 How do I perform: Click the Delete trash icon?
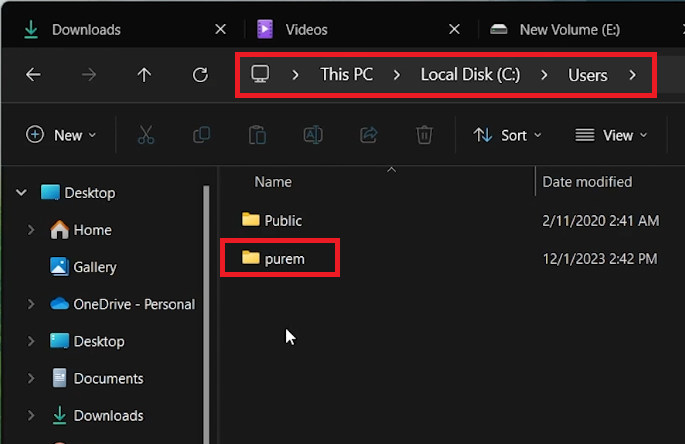(x=424, y=135)
